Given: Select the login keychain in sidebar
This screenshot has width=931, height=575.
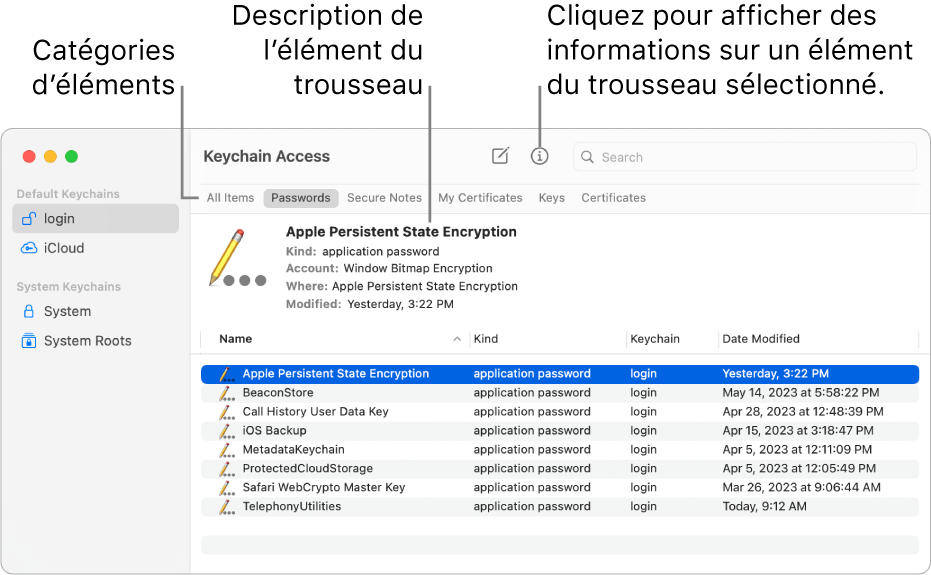Looking at the screenshot, I should (x=96, y=219).
